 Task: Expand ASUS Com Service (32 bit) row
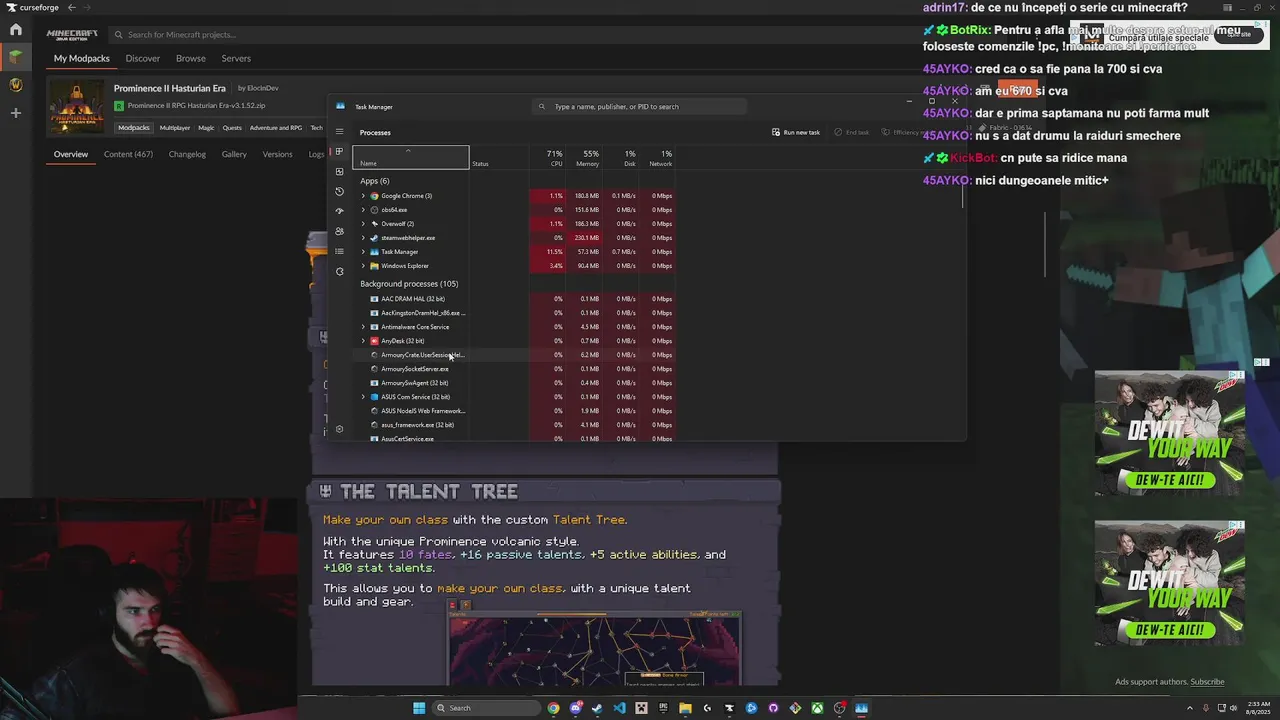pos(363,397)
